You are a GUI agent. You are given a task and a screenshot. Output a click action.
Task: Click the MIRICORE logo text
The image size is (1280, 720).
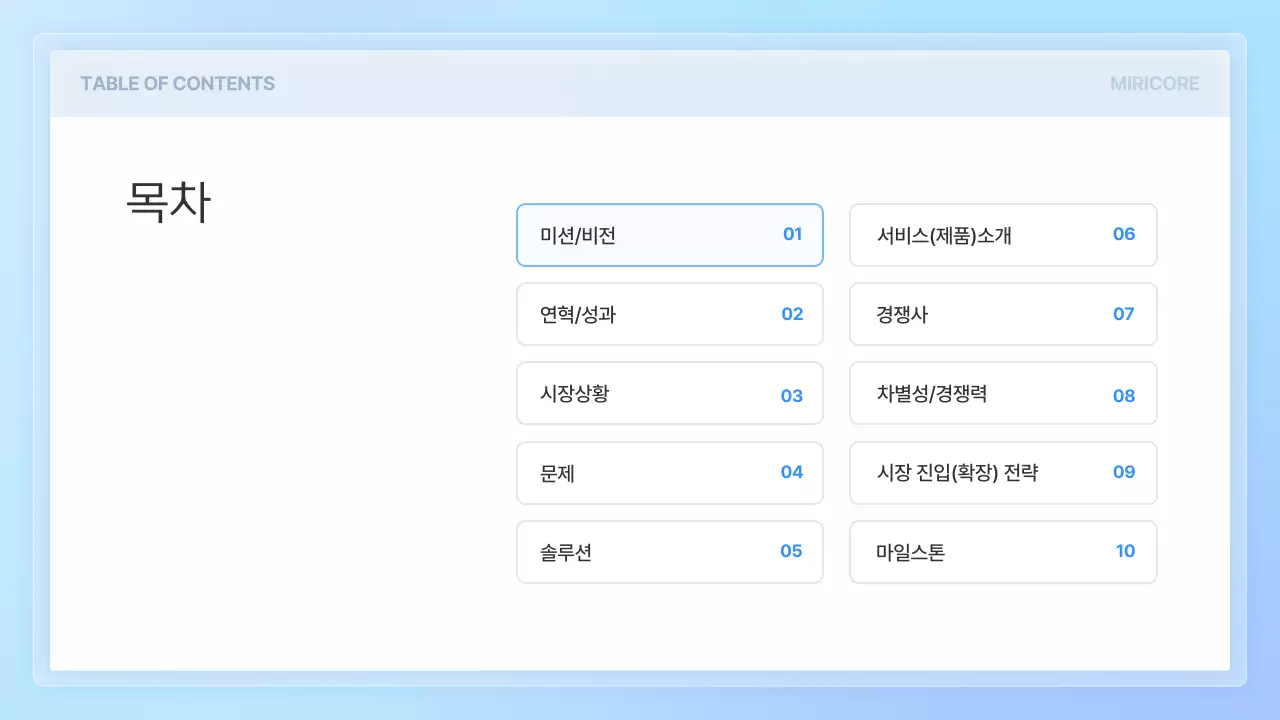coord(1154,84)
